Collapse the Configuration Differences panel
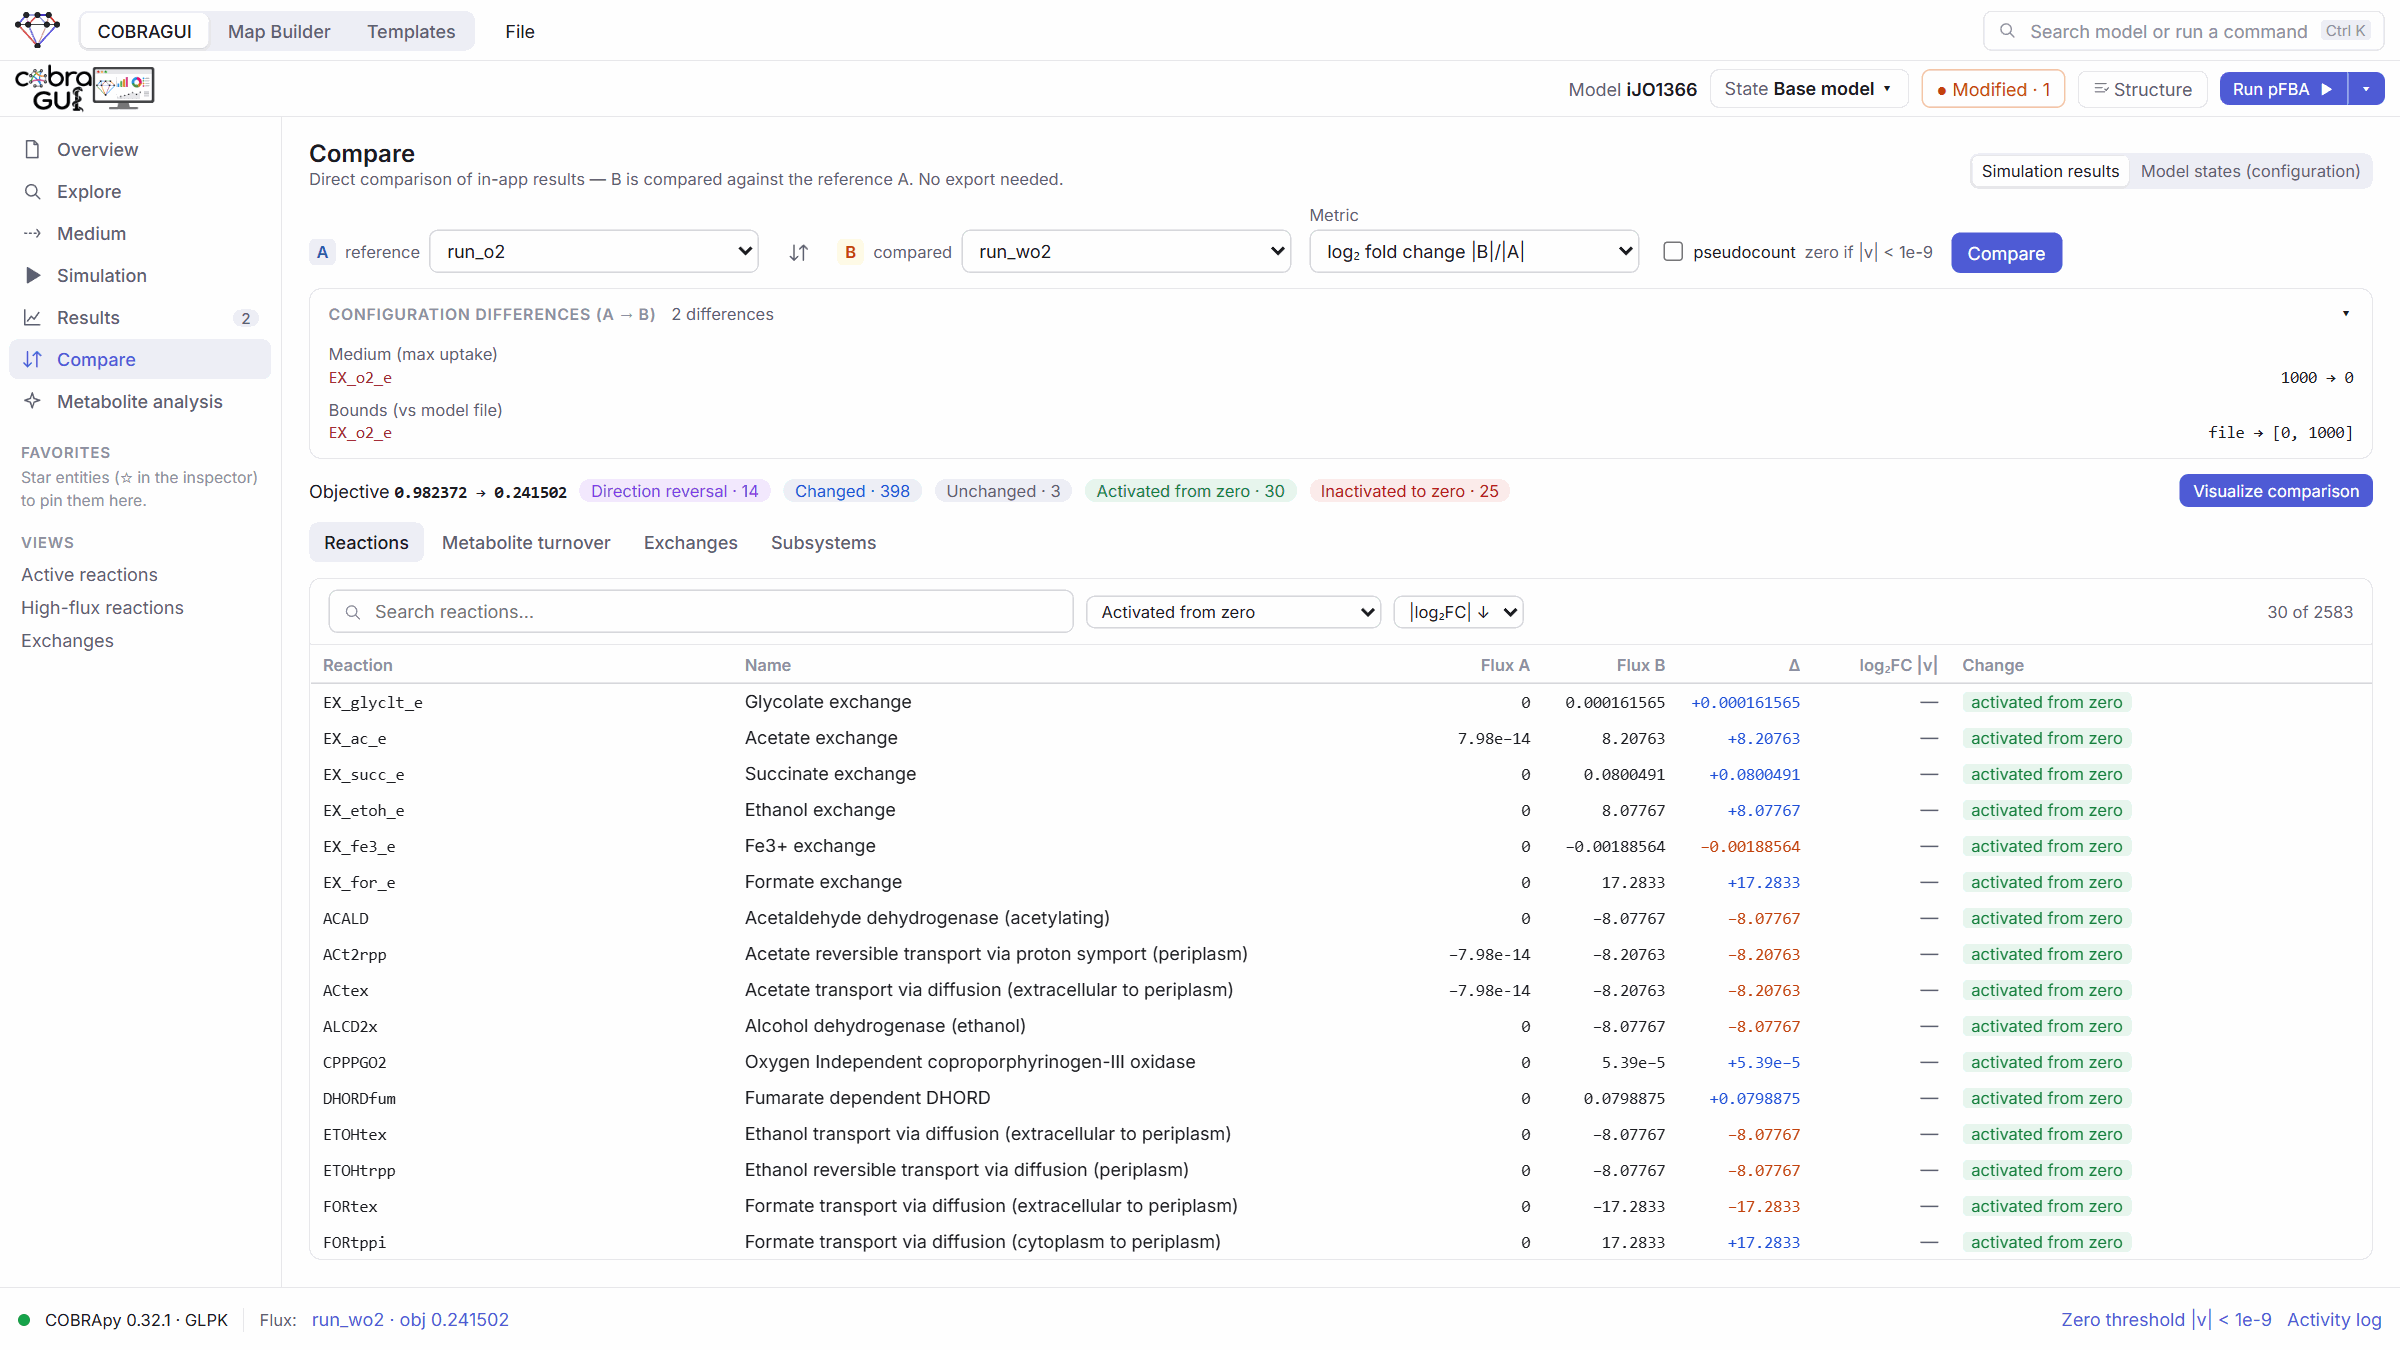2400x1350 pixels. point(2345,314)
